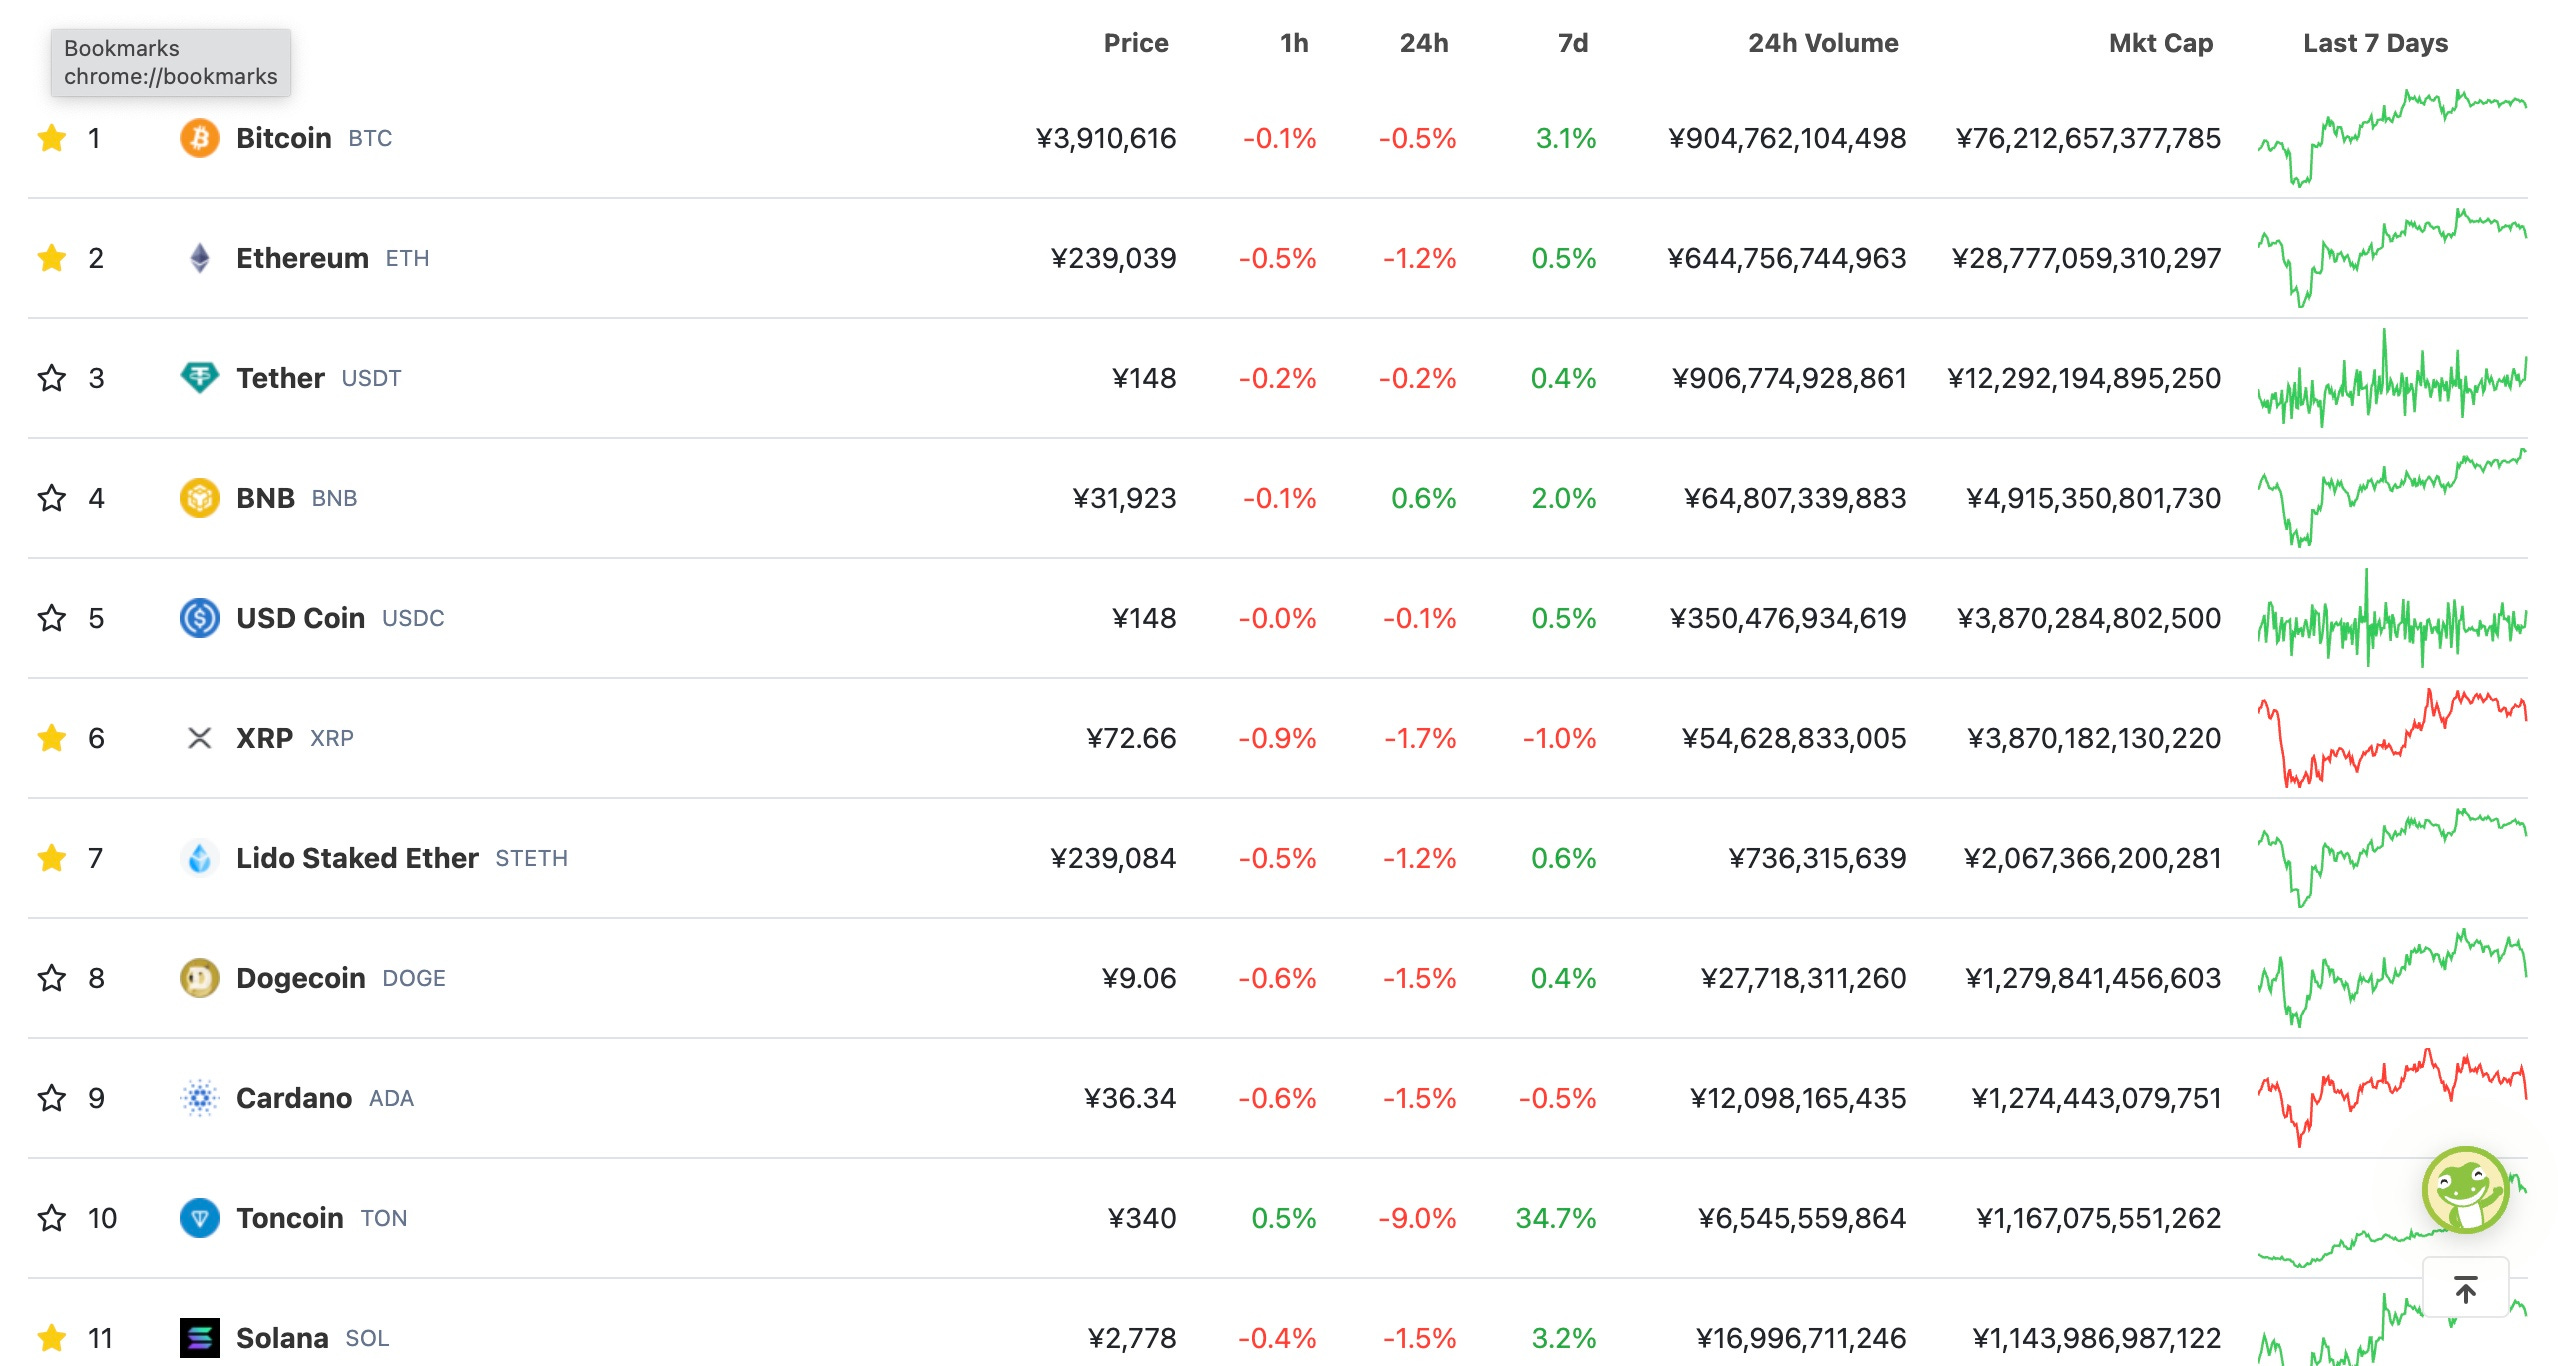Click Tether volume ¥906,774,928,861
The width and height of the screenshot is (2558, 1366).
point(1789,378)
